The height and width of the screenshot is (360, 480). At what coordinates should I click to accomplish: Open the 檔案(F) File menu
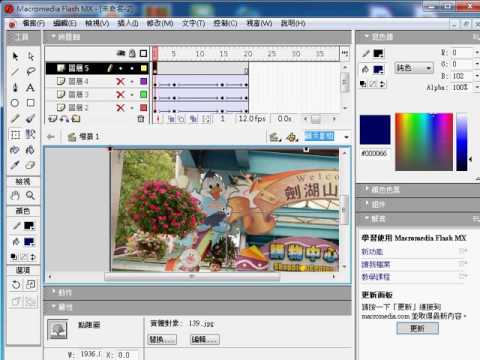coord(34,23)
